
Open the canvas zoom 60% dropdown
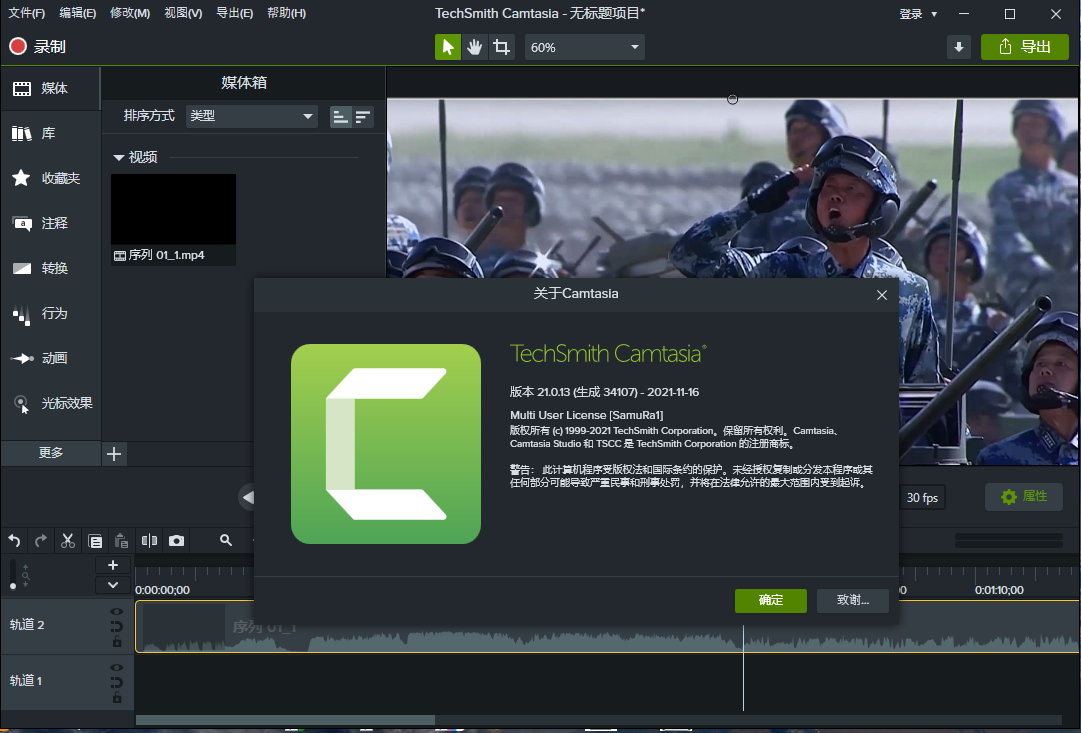pyautogui.click(x=585, y=47)
